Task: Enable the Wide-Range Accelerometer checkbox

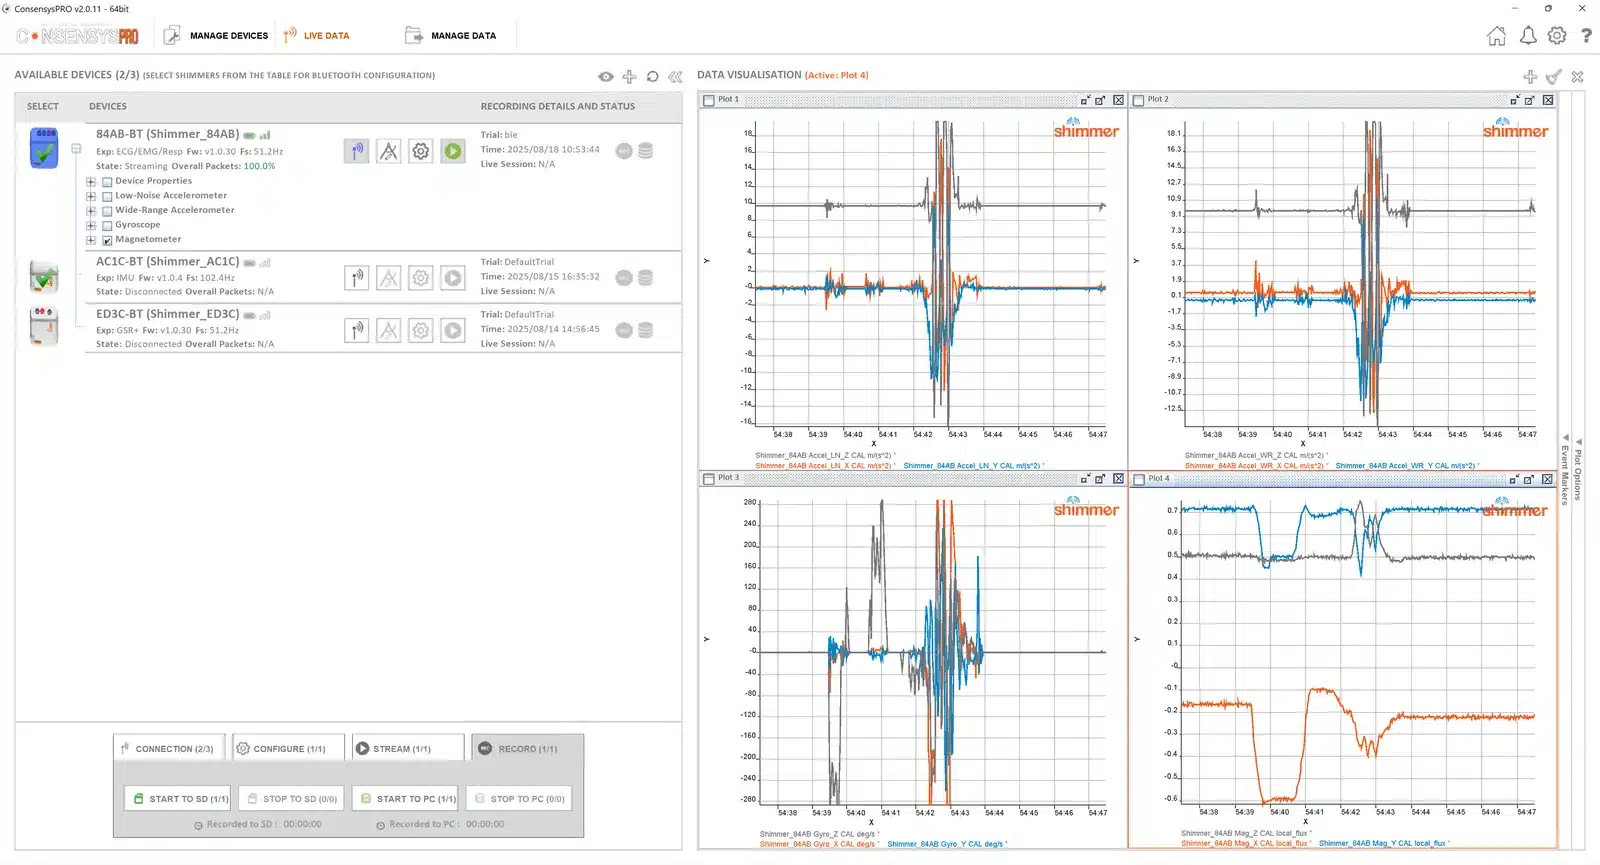Action: tap(107, 211)
